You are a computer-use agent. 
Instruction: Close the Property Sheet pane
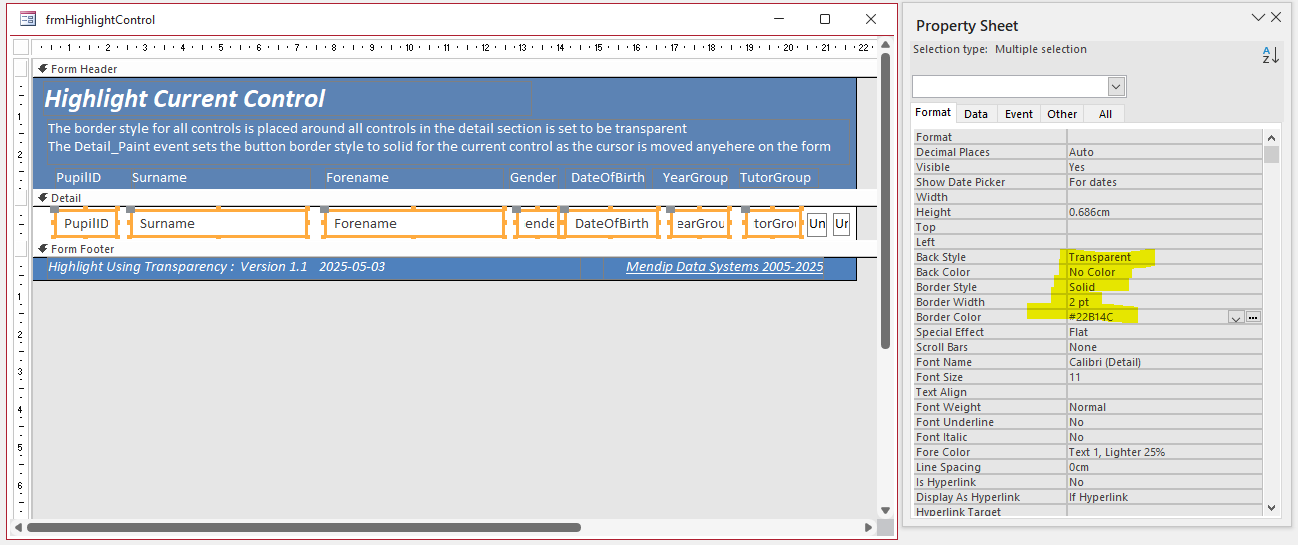click(1276, 17)
